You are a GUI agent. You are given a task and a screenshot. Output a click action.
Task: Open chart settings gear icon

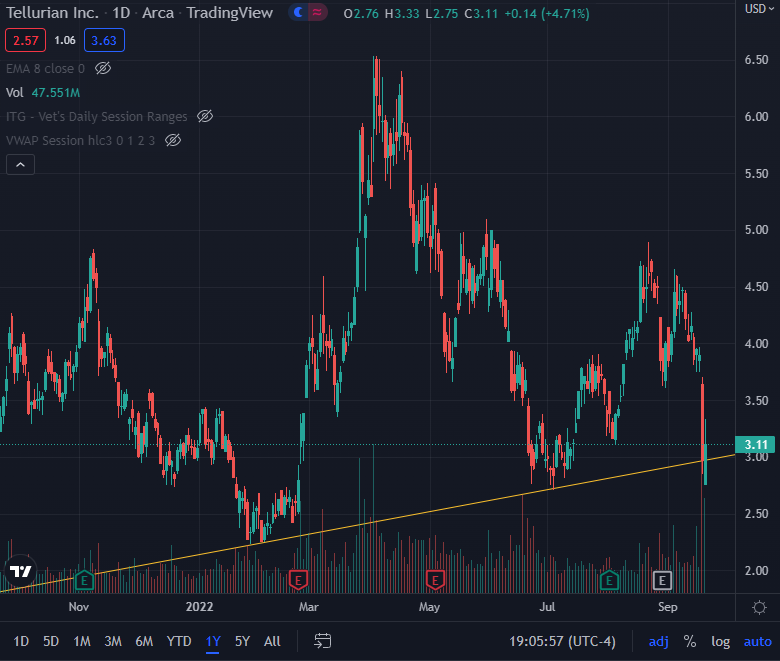click(759, 607)
